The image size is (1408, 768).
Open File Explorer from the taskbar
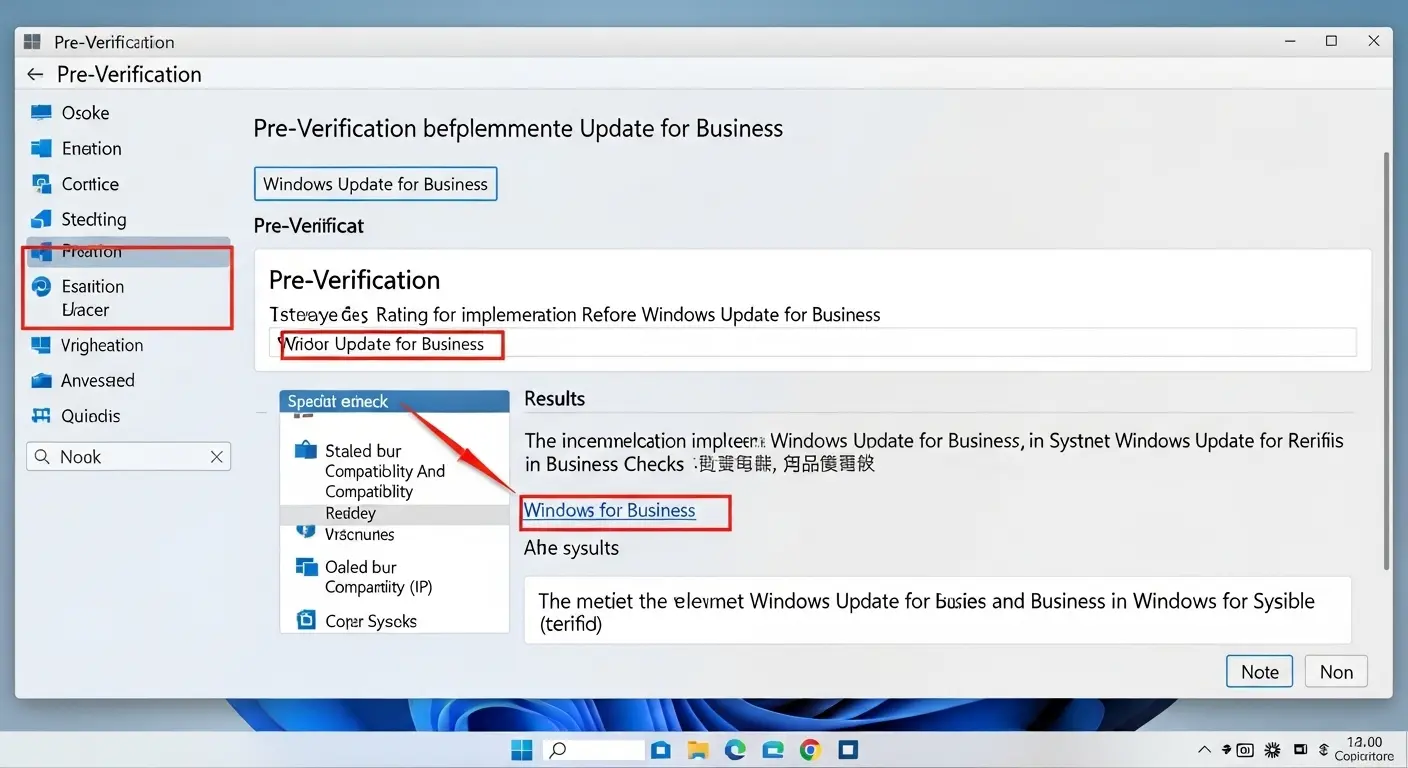click(698, 750)
